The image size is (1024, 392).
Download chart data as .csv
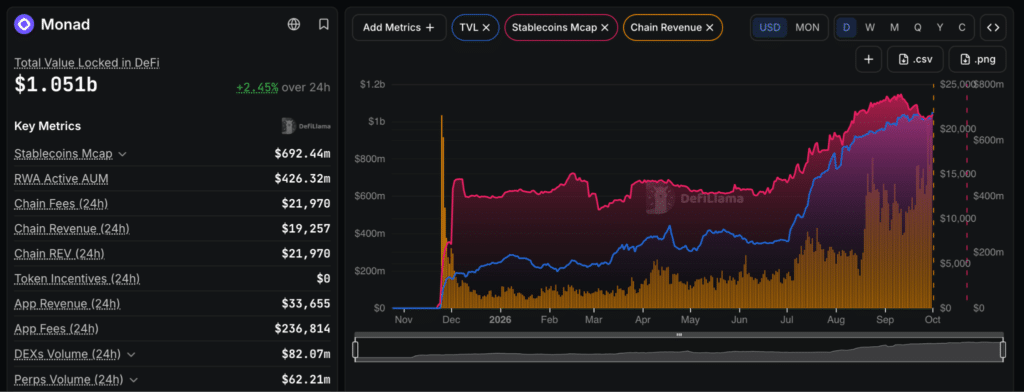tap(916, 59)
